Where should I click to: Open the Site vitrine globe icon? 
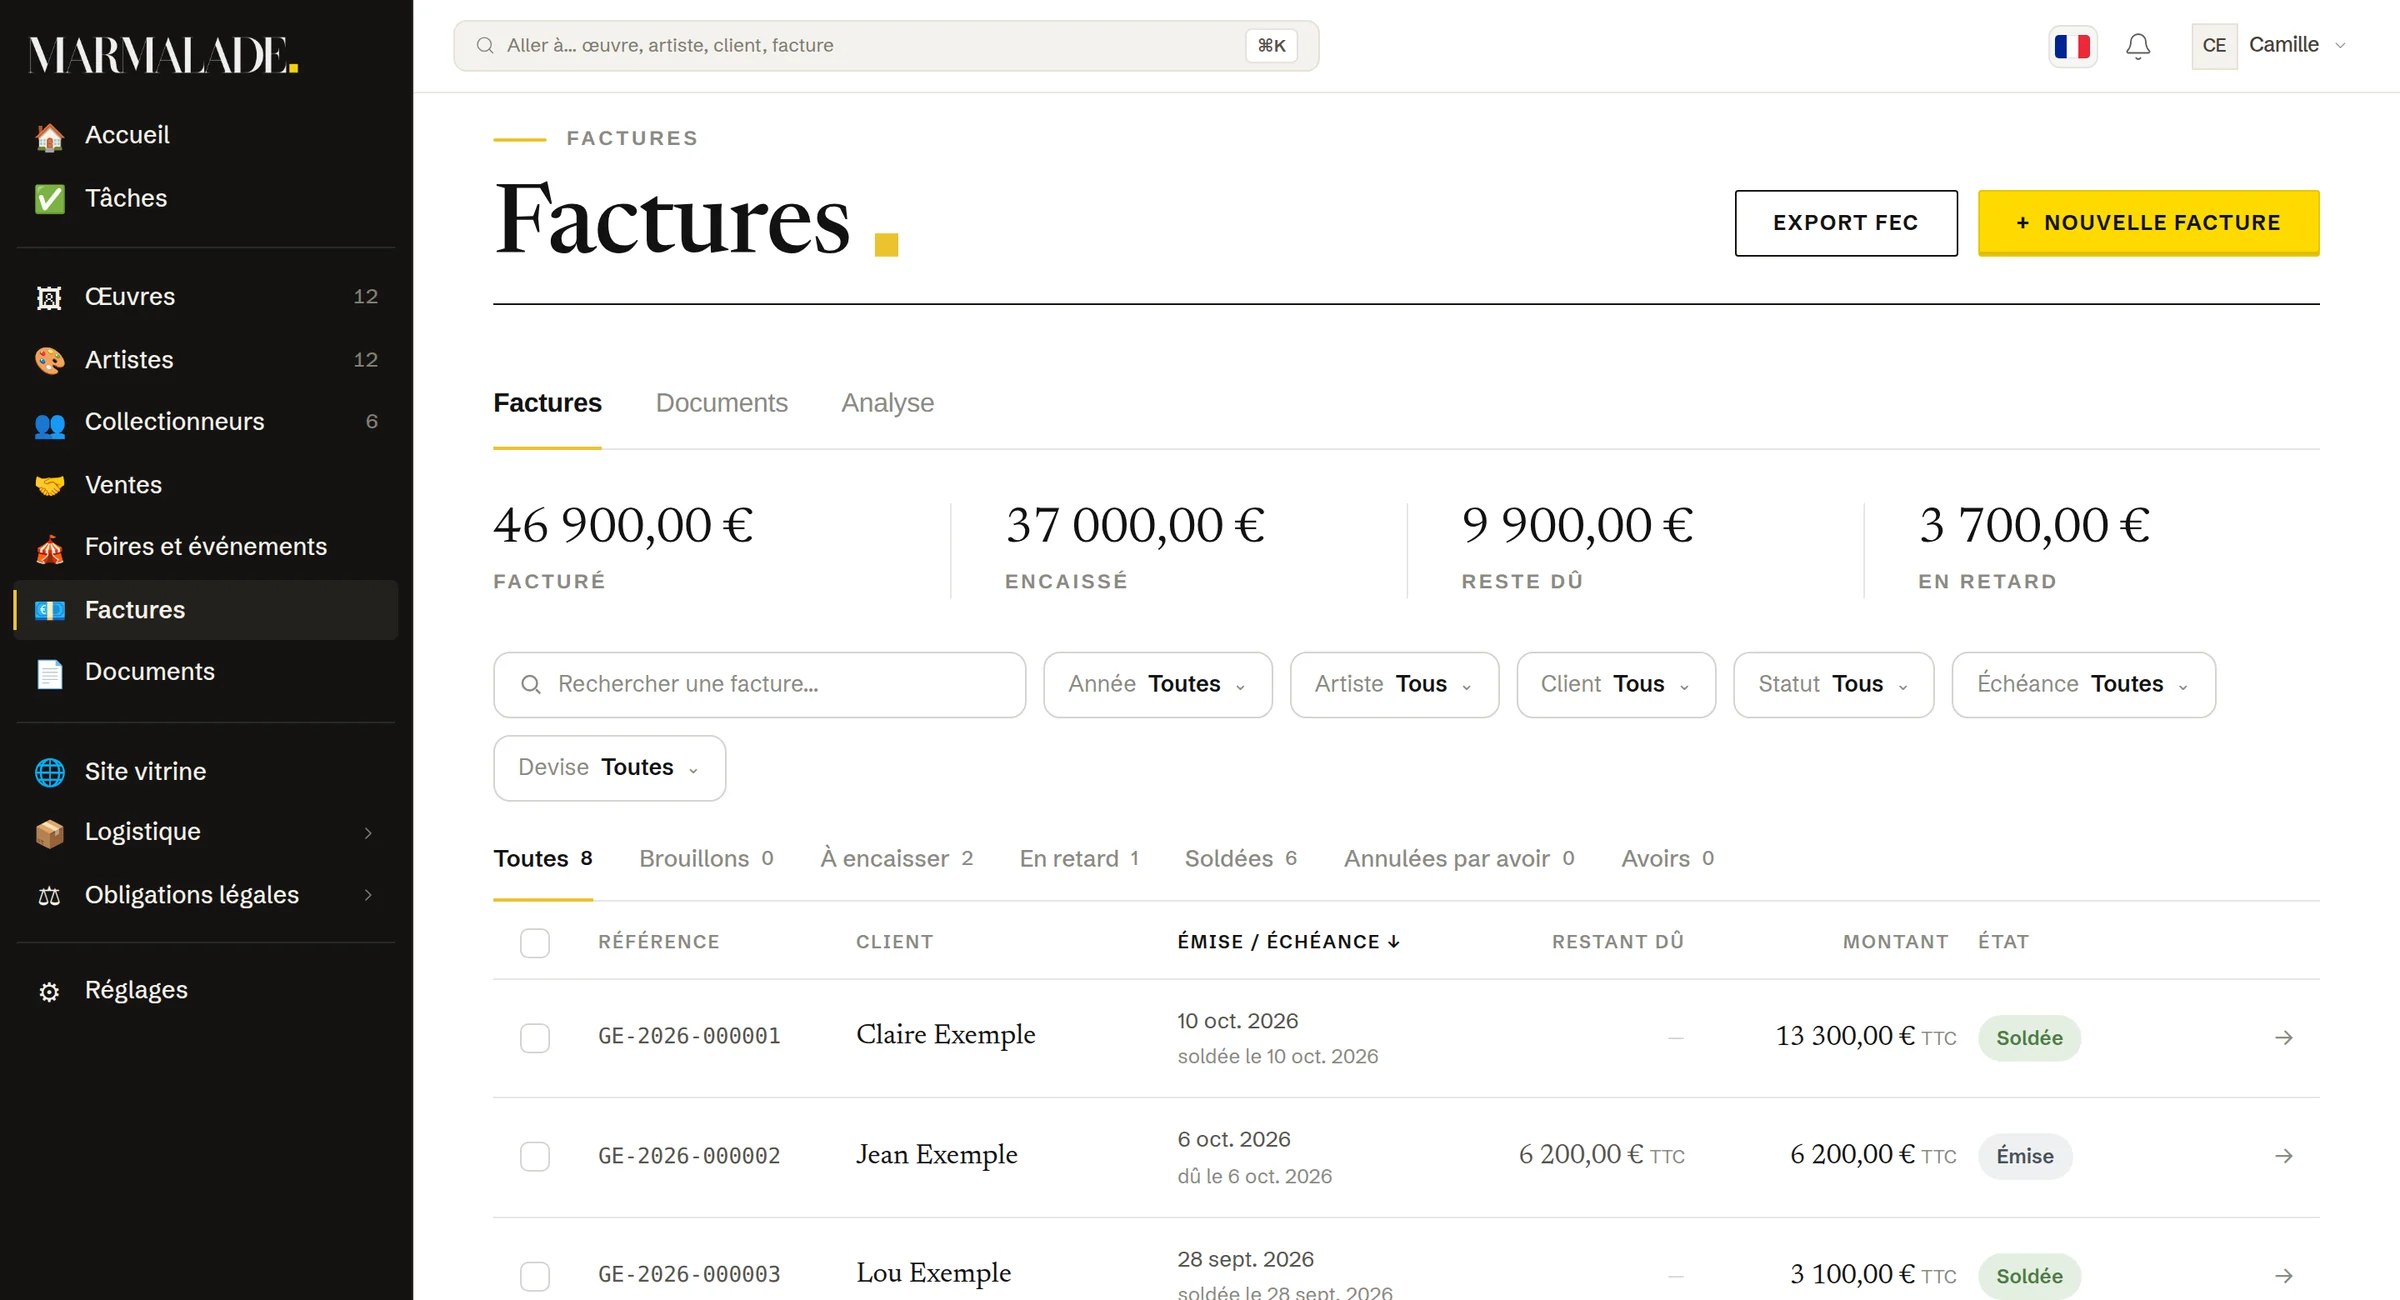(x=49, y=772)
